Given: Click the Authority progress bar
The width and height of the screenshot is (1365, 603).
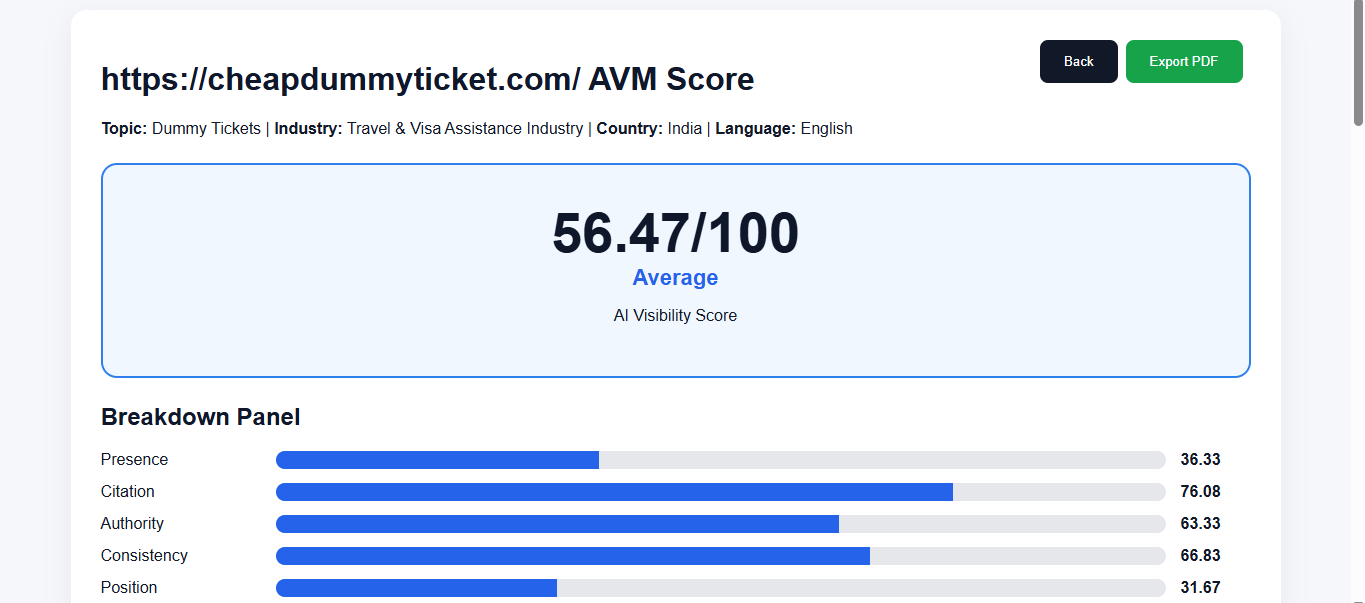Looking at the screenshot, I should [721, 524].
